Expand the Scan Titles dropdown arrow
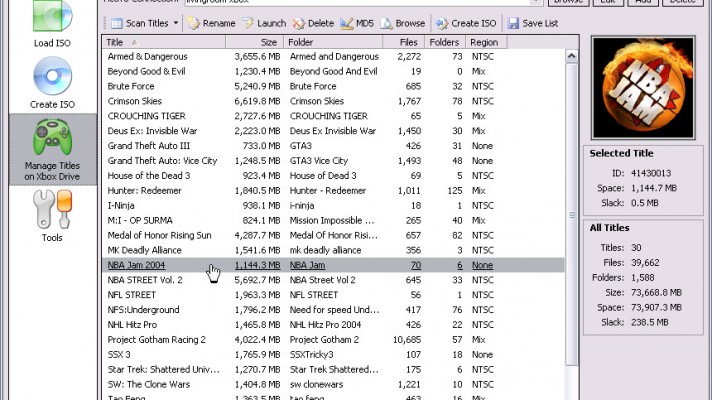Screen dimensions: 712x400 [176, 23]
